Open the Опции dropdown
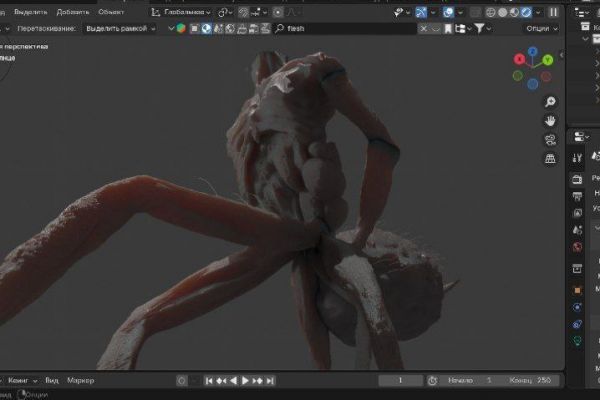The height and width of the screenshot is (400, 600). click(x=540, y=29)
